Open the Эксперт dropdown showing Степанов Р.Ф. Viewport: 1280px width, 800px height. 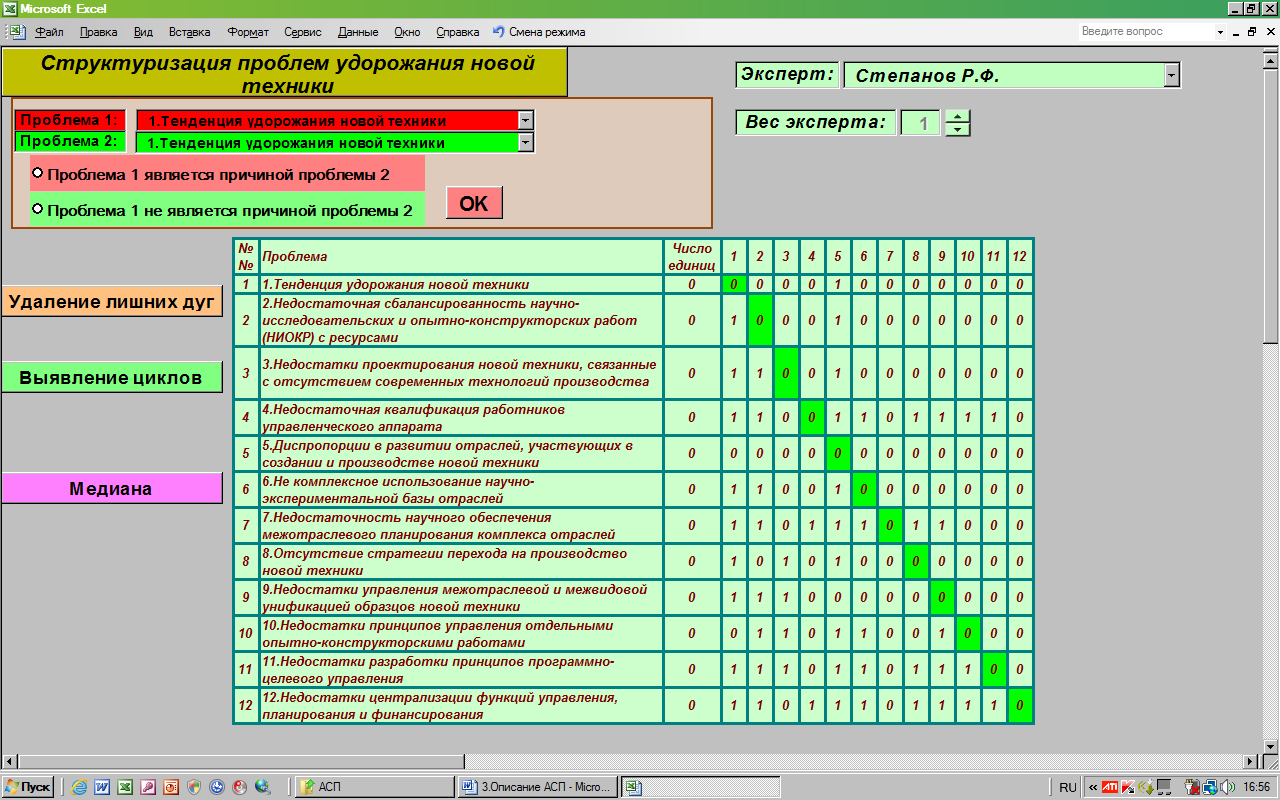point(1172,75)
